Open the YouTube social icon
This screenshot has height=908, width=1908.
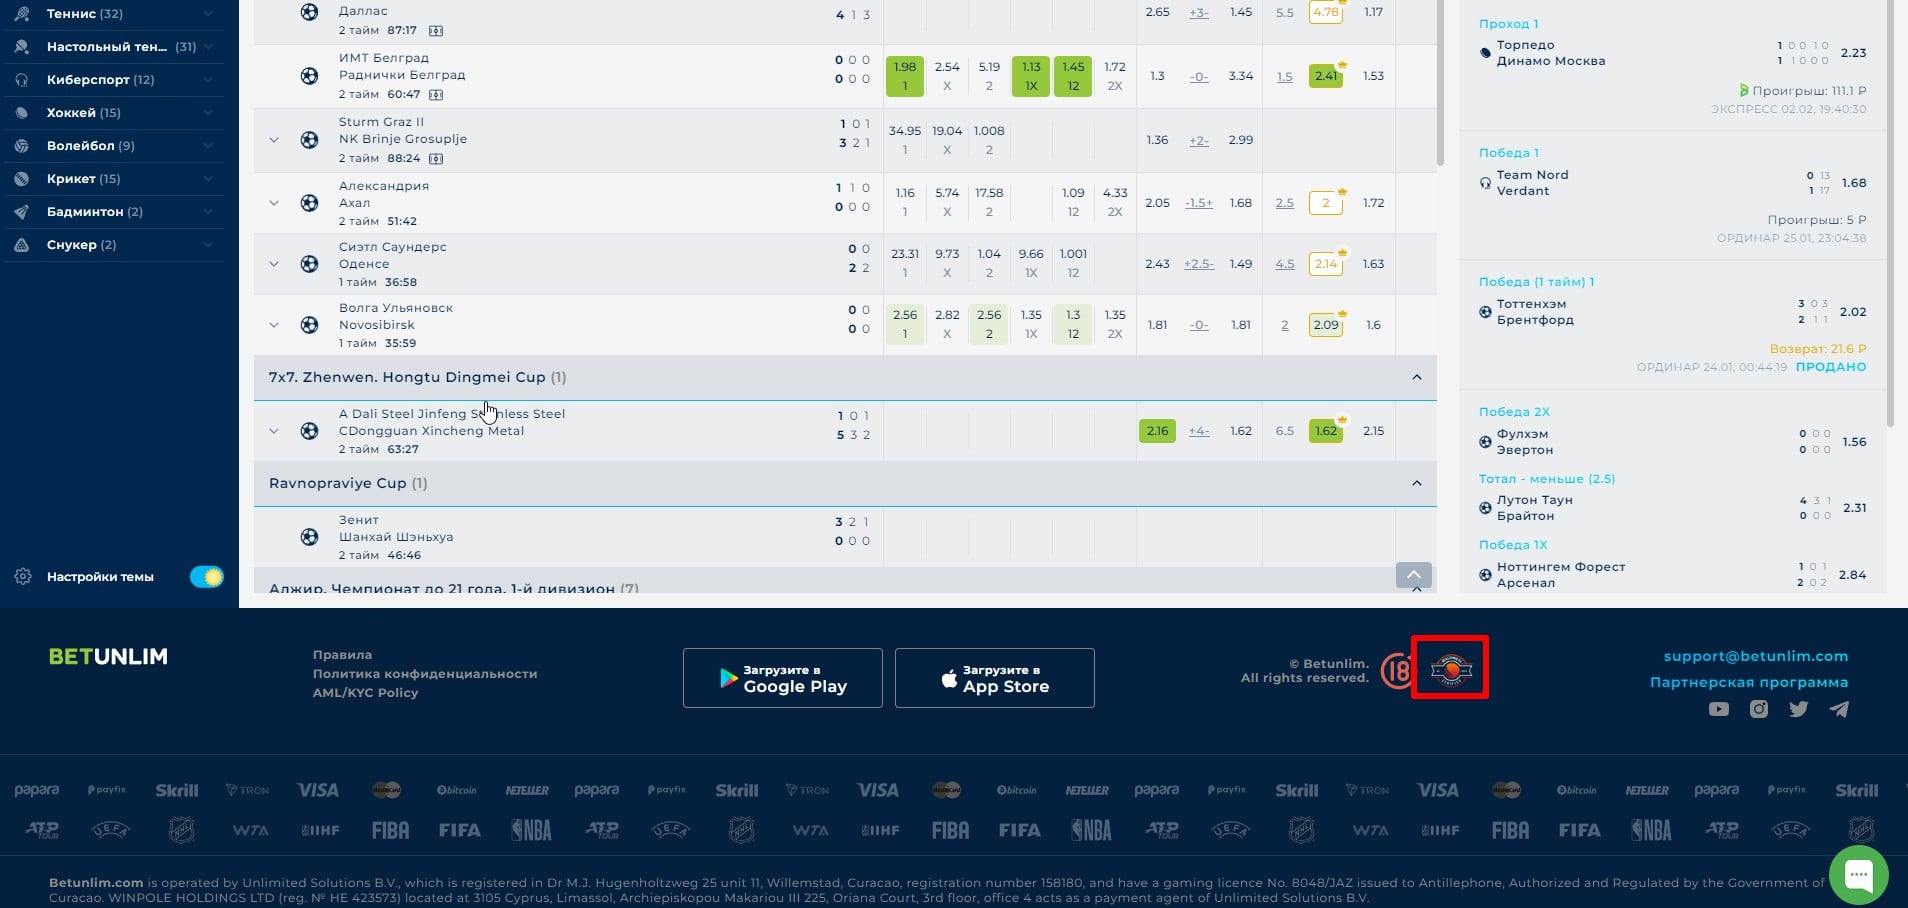tap(1719, 709)
